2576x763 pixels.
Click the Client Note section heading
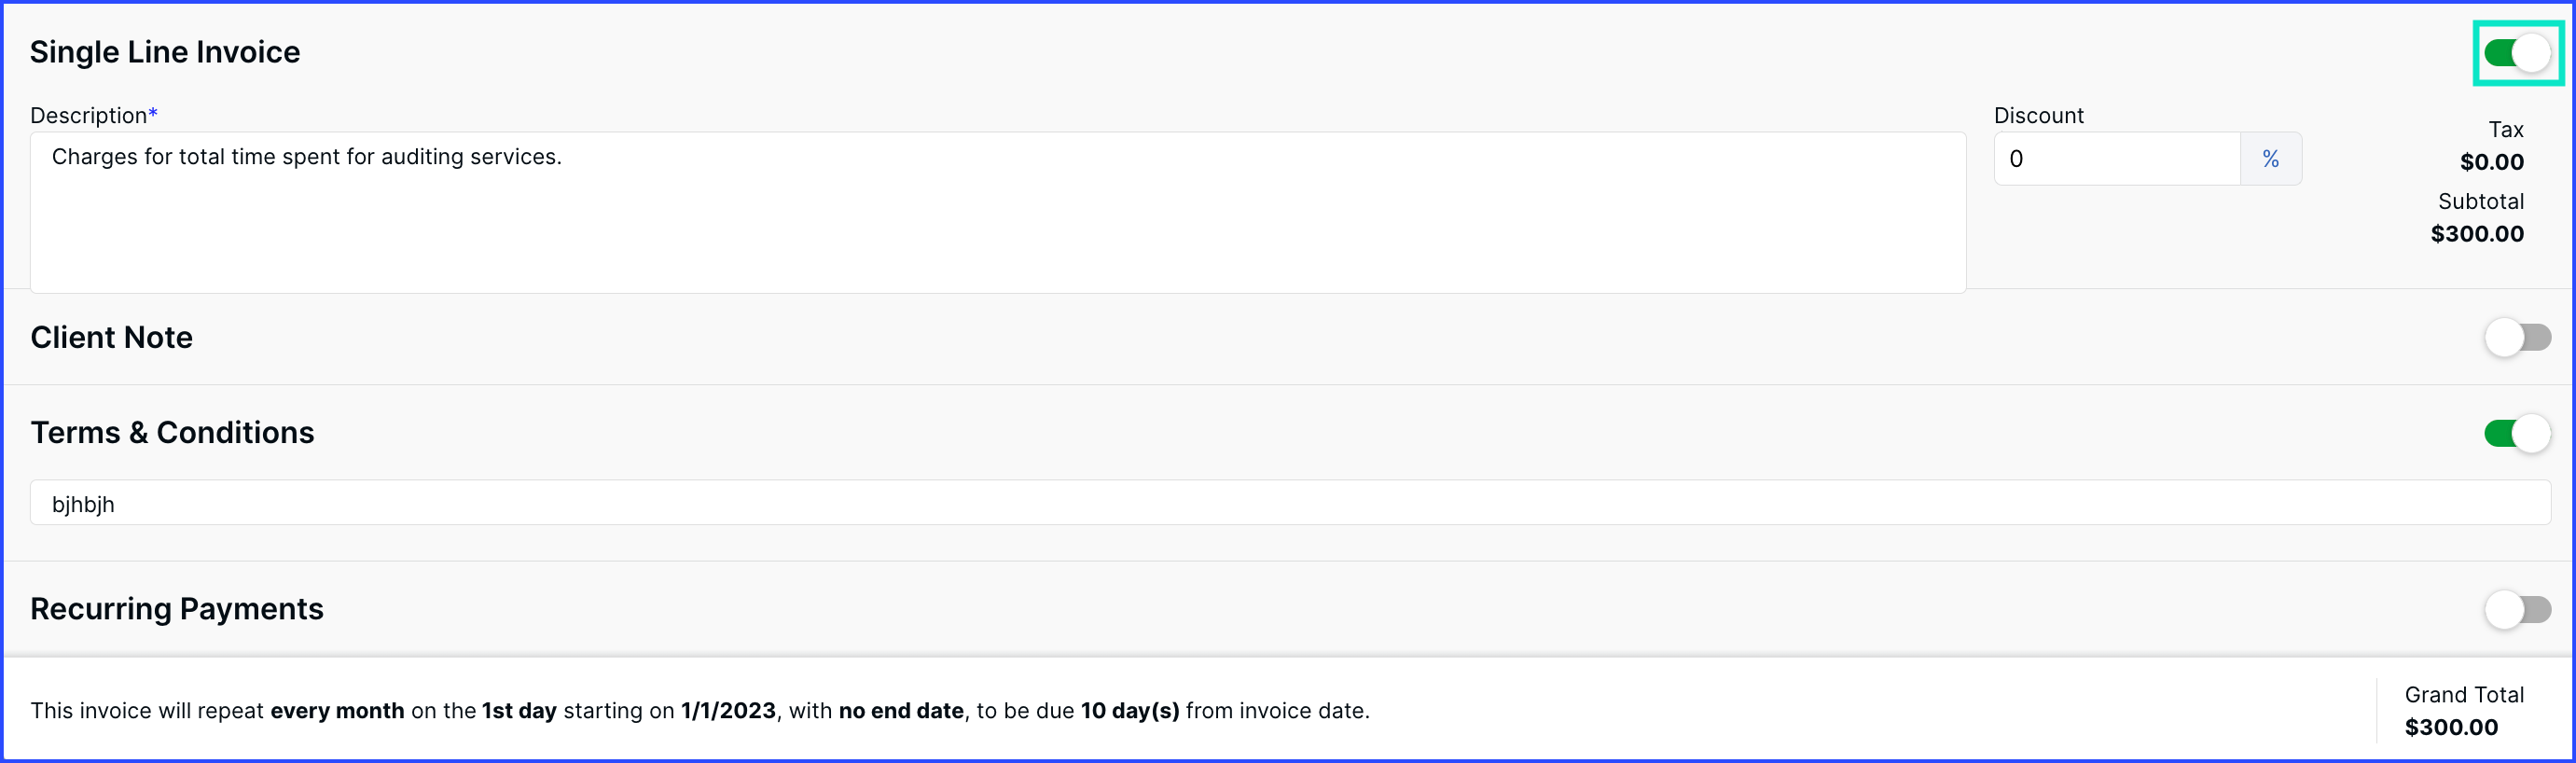[x=111, y=337]
